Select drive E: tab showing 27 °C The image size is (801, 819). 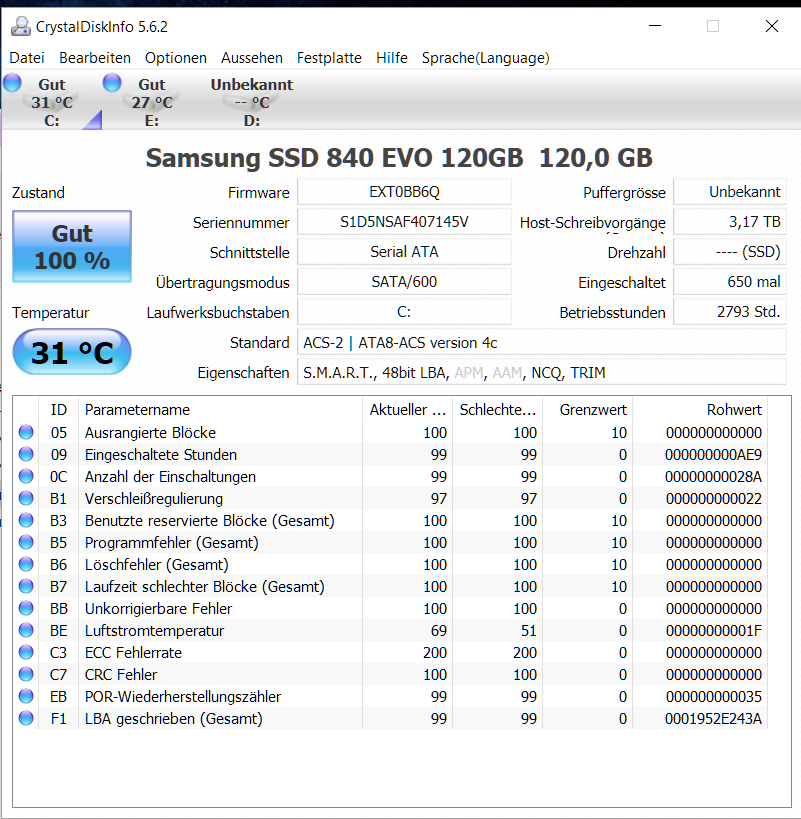pos(151,102)
